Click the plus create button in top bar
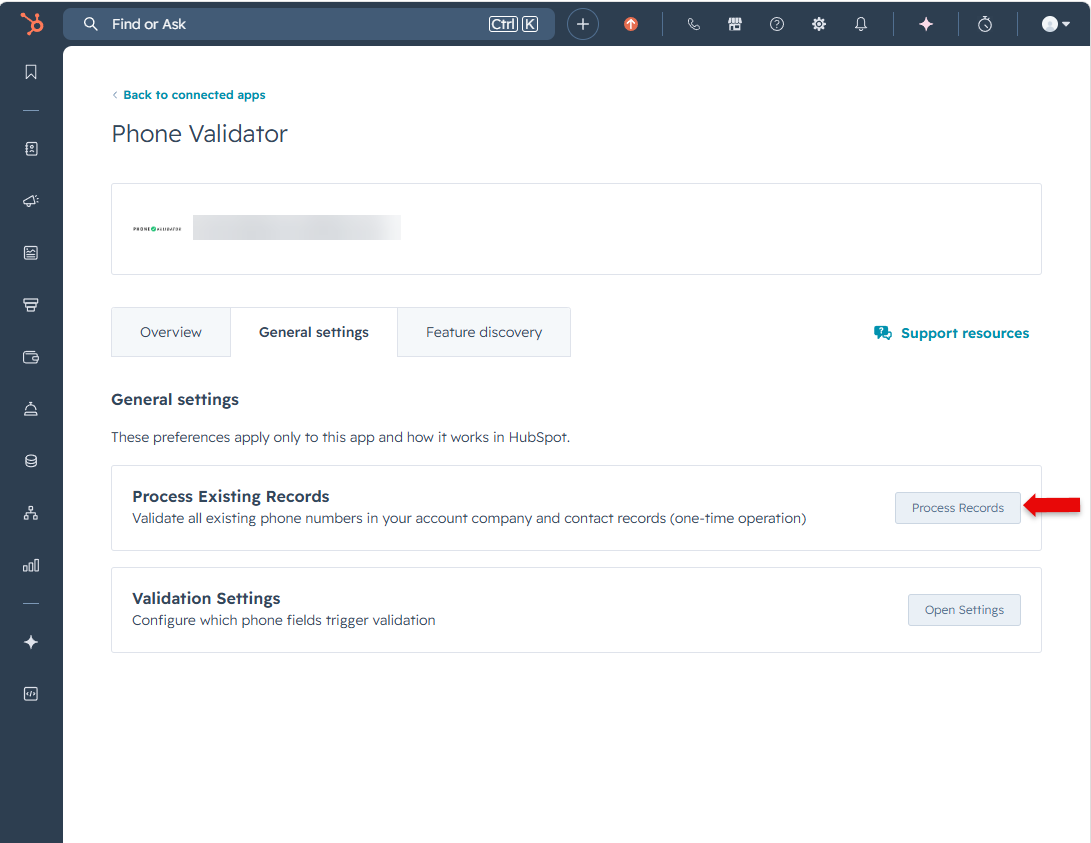1091x843 pixels. pyautogui.click(x=582, y=24)
